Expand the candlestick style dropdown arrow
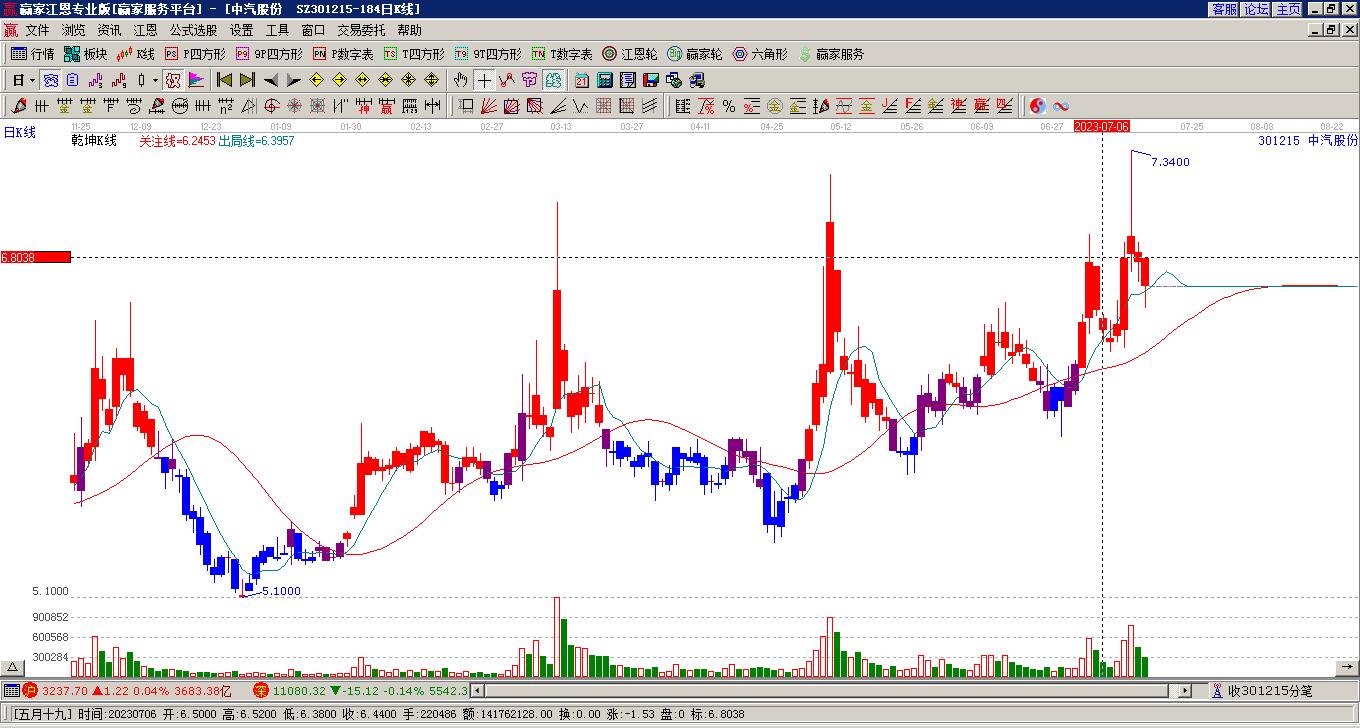Screen dimensions: 1360x728 tap(154, 80)
